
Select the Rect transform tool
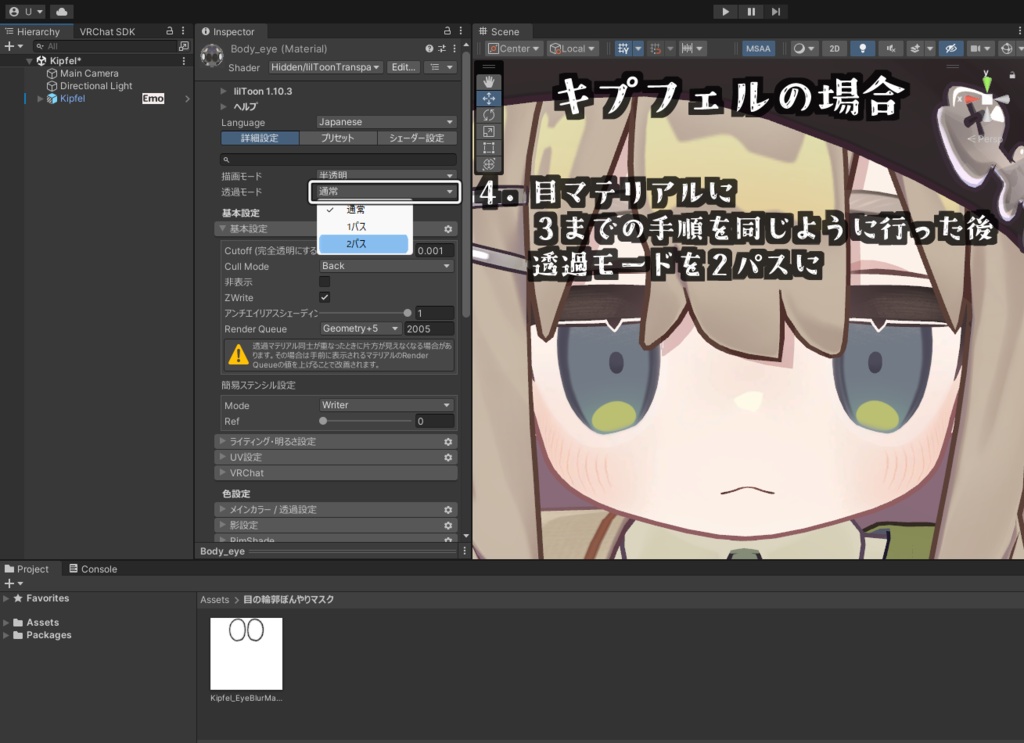[488, 148]
